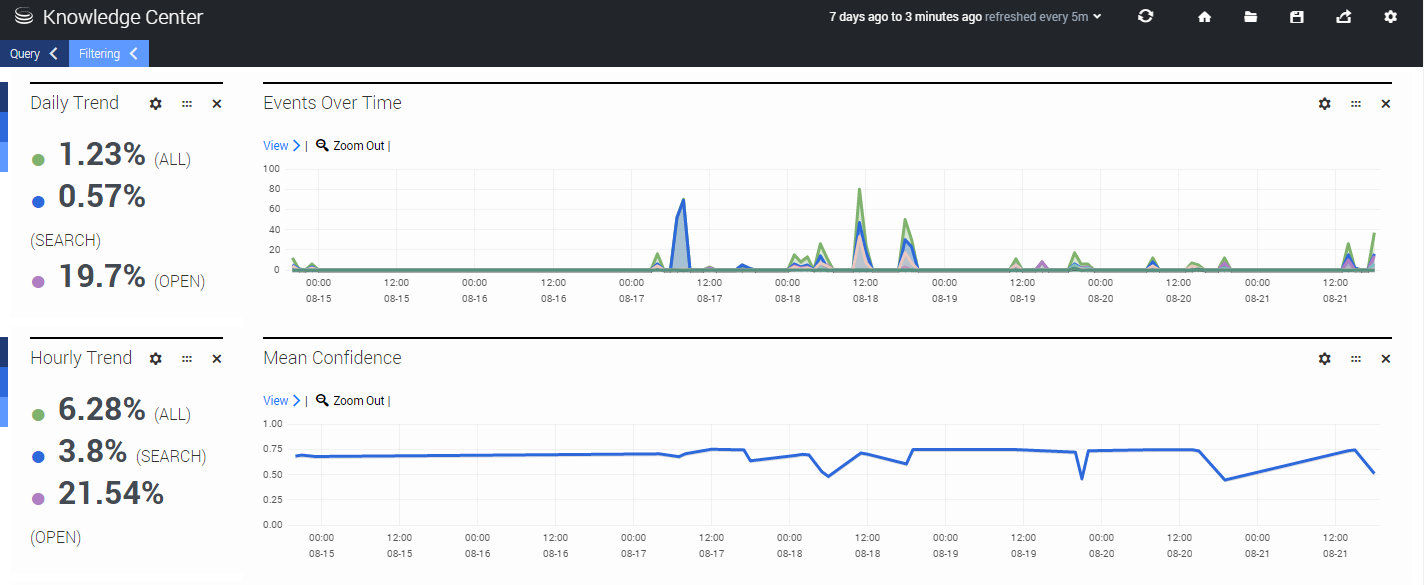
Task: Open the time range picker dropdown
Action: tap(965, 17)
